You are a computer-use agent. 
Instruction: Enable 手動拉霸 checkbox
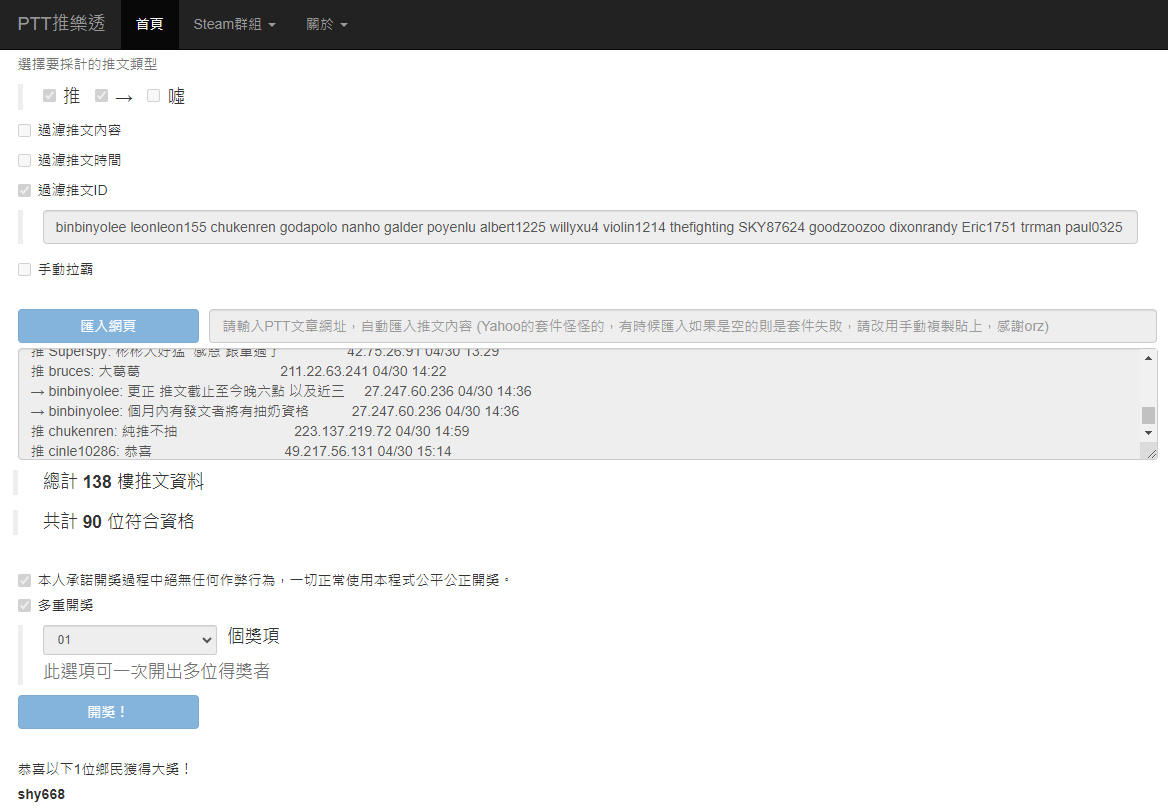pyautogui.click(x=25, y=269)
